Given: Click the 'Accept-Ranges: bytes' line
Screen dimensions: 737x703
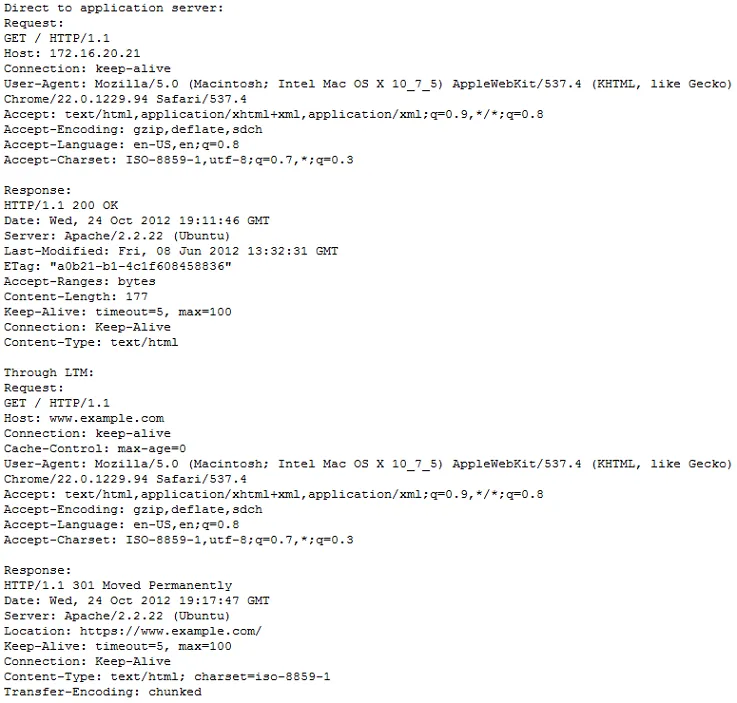Looking at the screenshot, I should [x=80, y=281].
